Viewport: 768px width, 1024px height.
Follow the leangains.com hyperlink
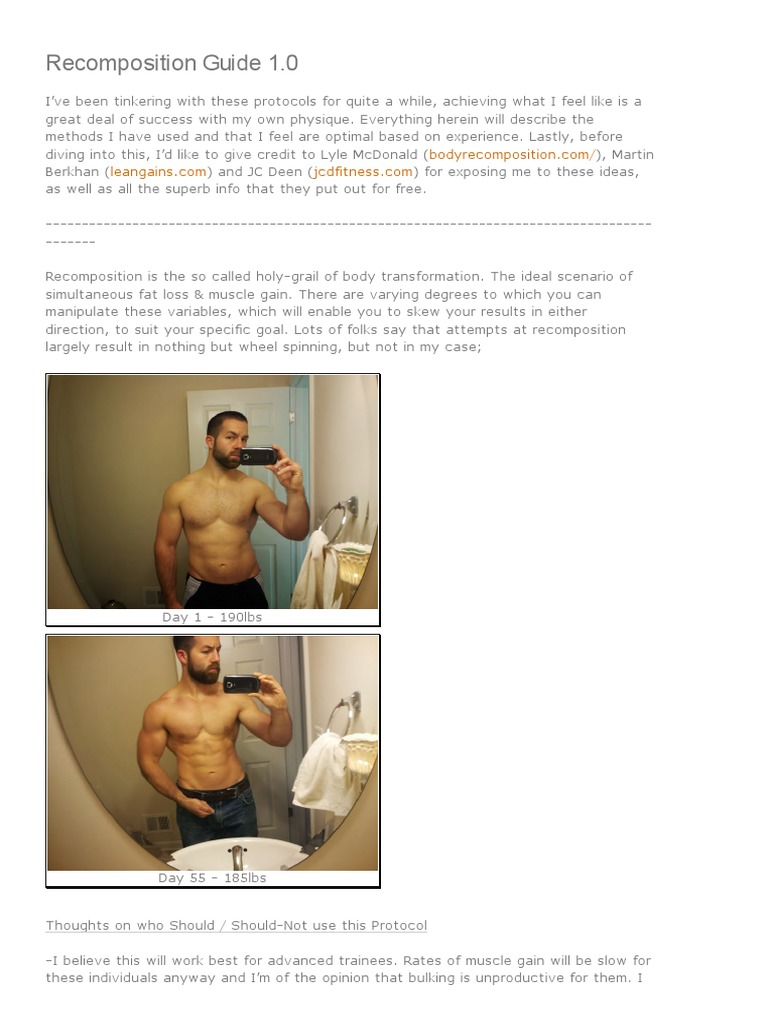point(158,172)
